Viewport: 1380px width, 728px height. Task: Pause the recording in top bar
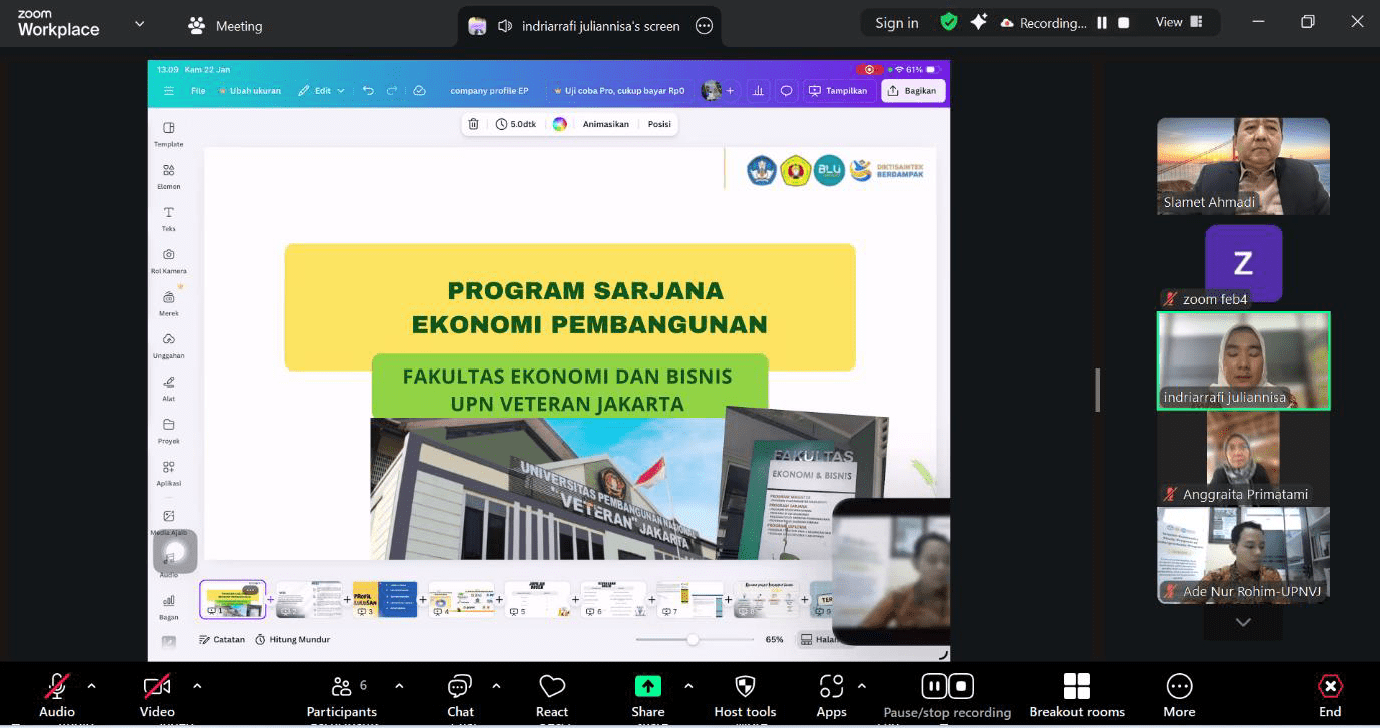point(1102,23)
